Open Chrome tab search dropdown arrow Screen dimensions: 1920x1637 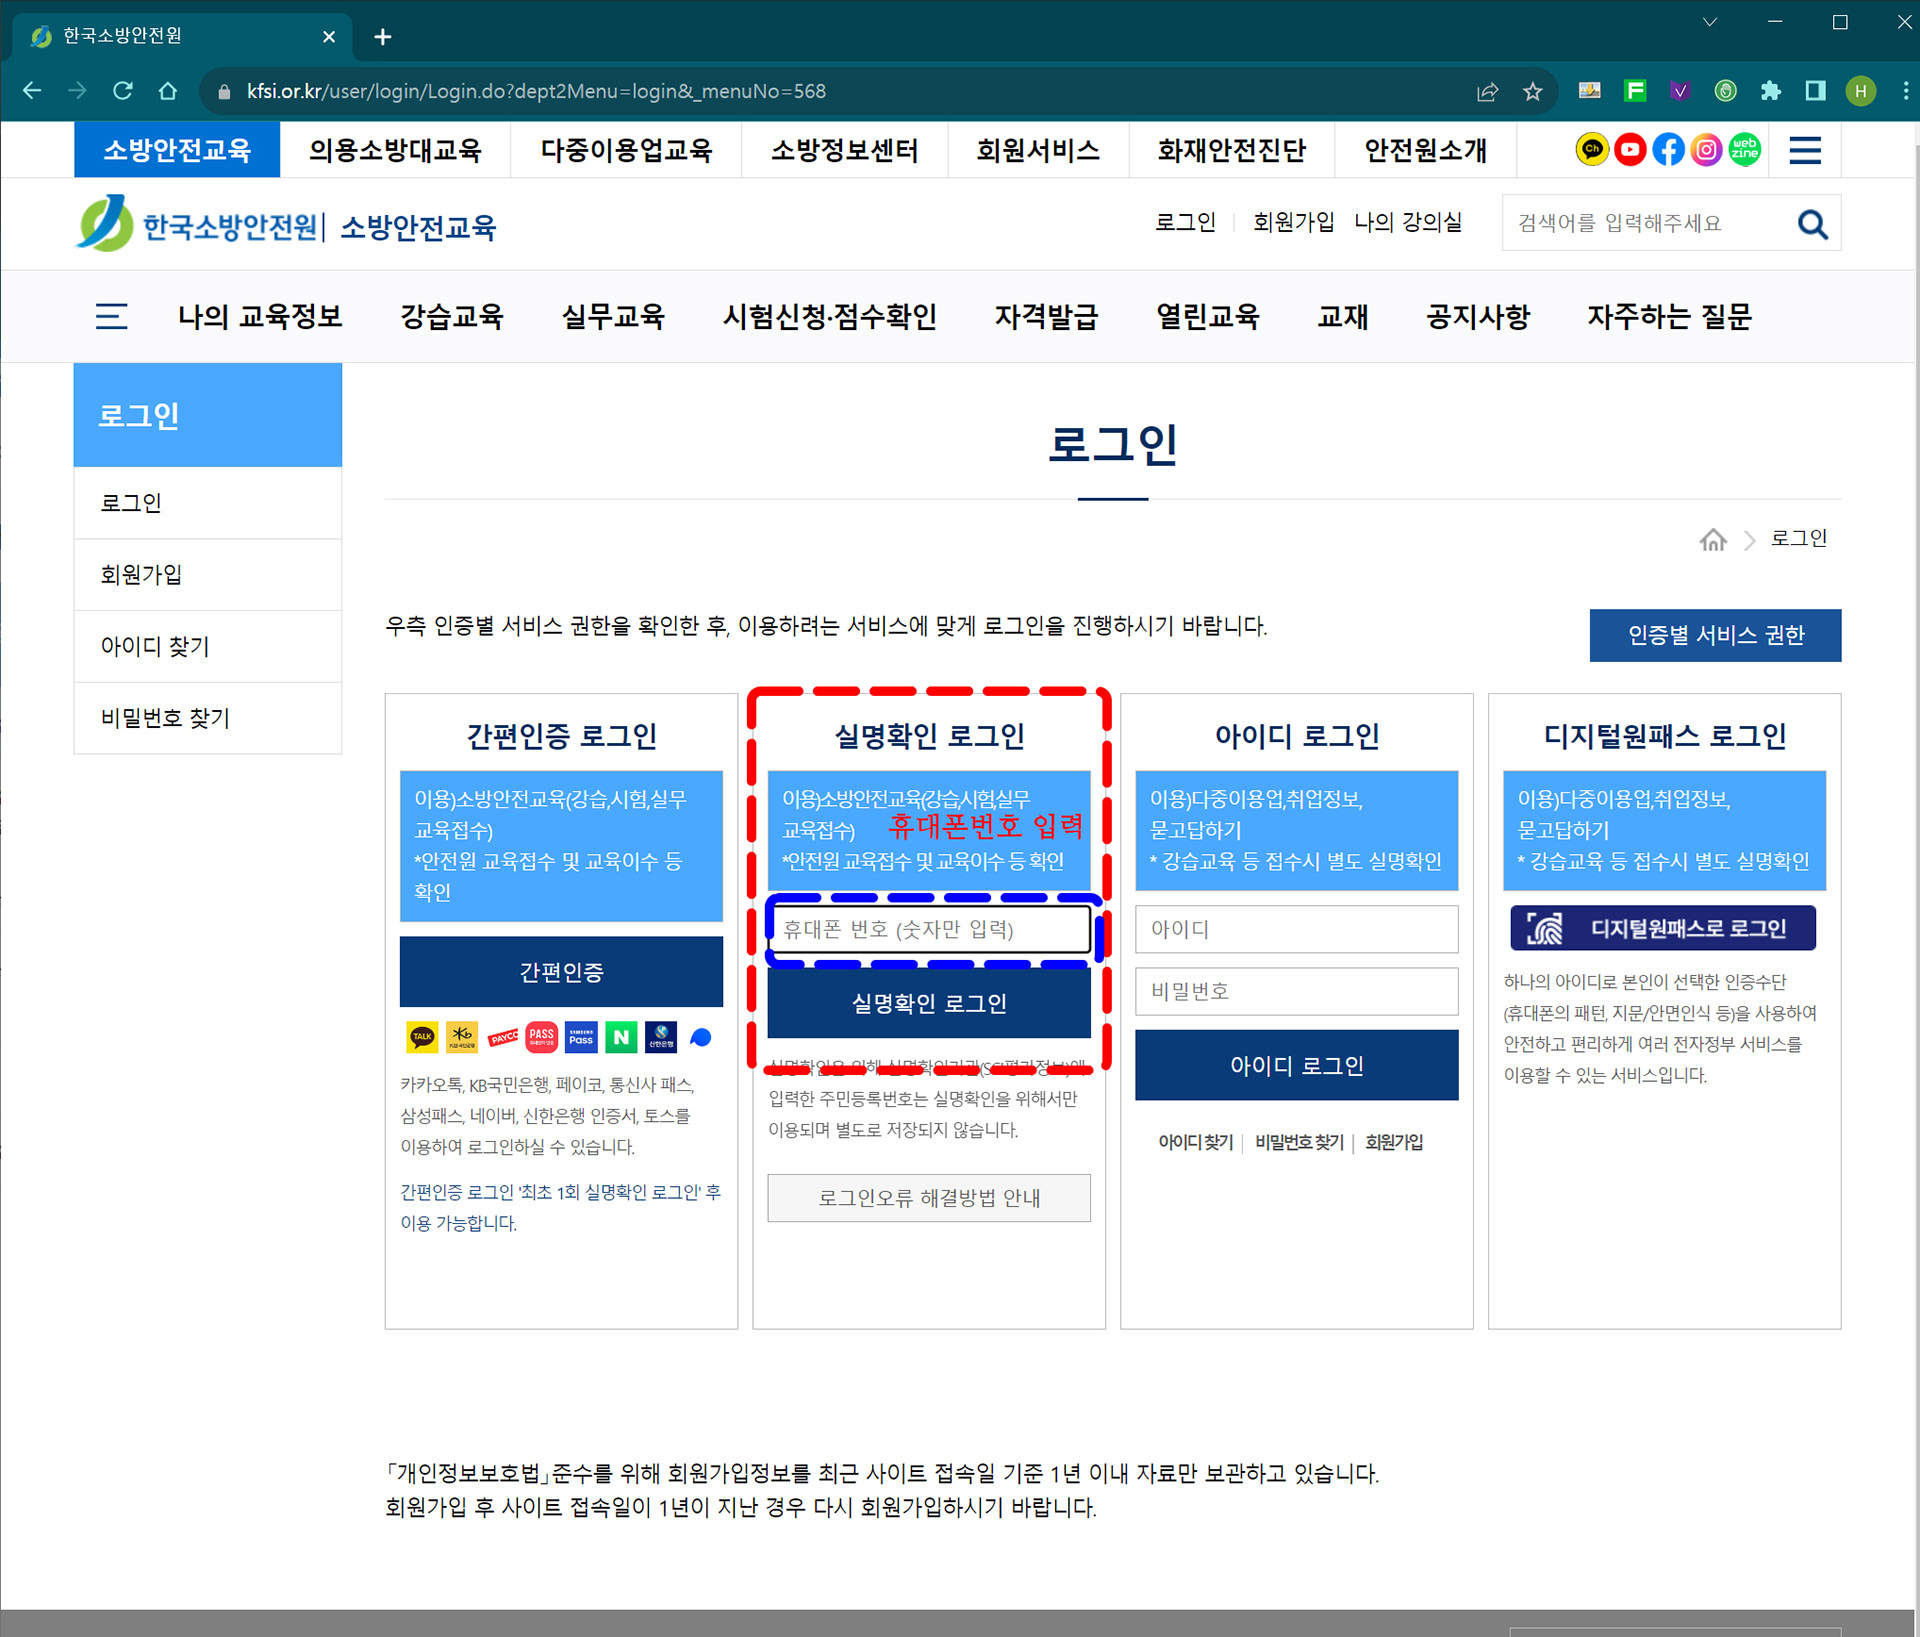click(1710, 22)
